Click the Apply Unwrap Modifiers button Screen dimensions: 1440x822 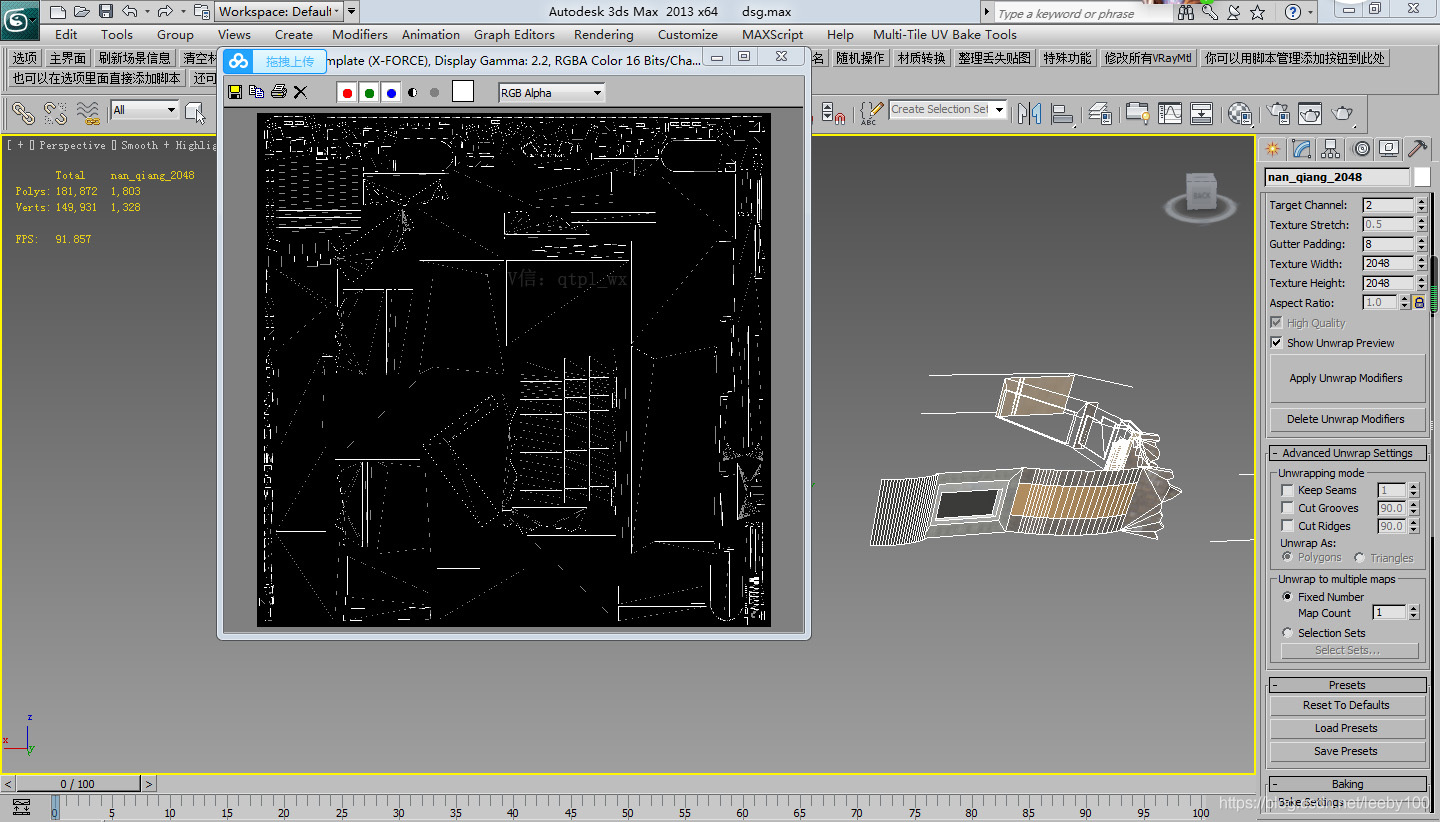coord(1347,378)
